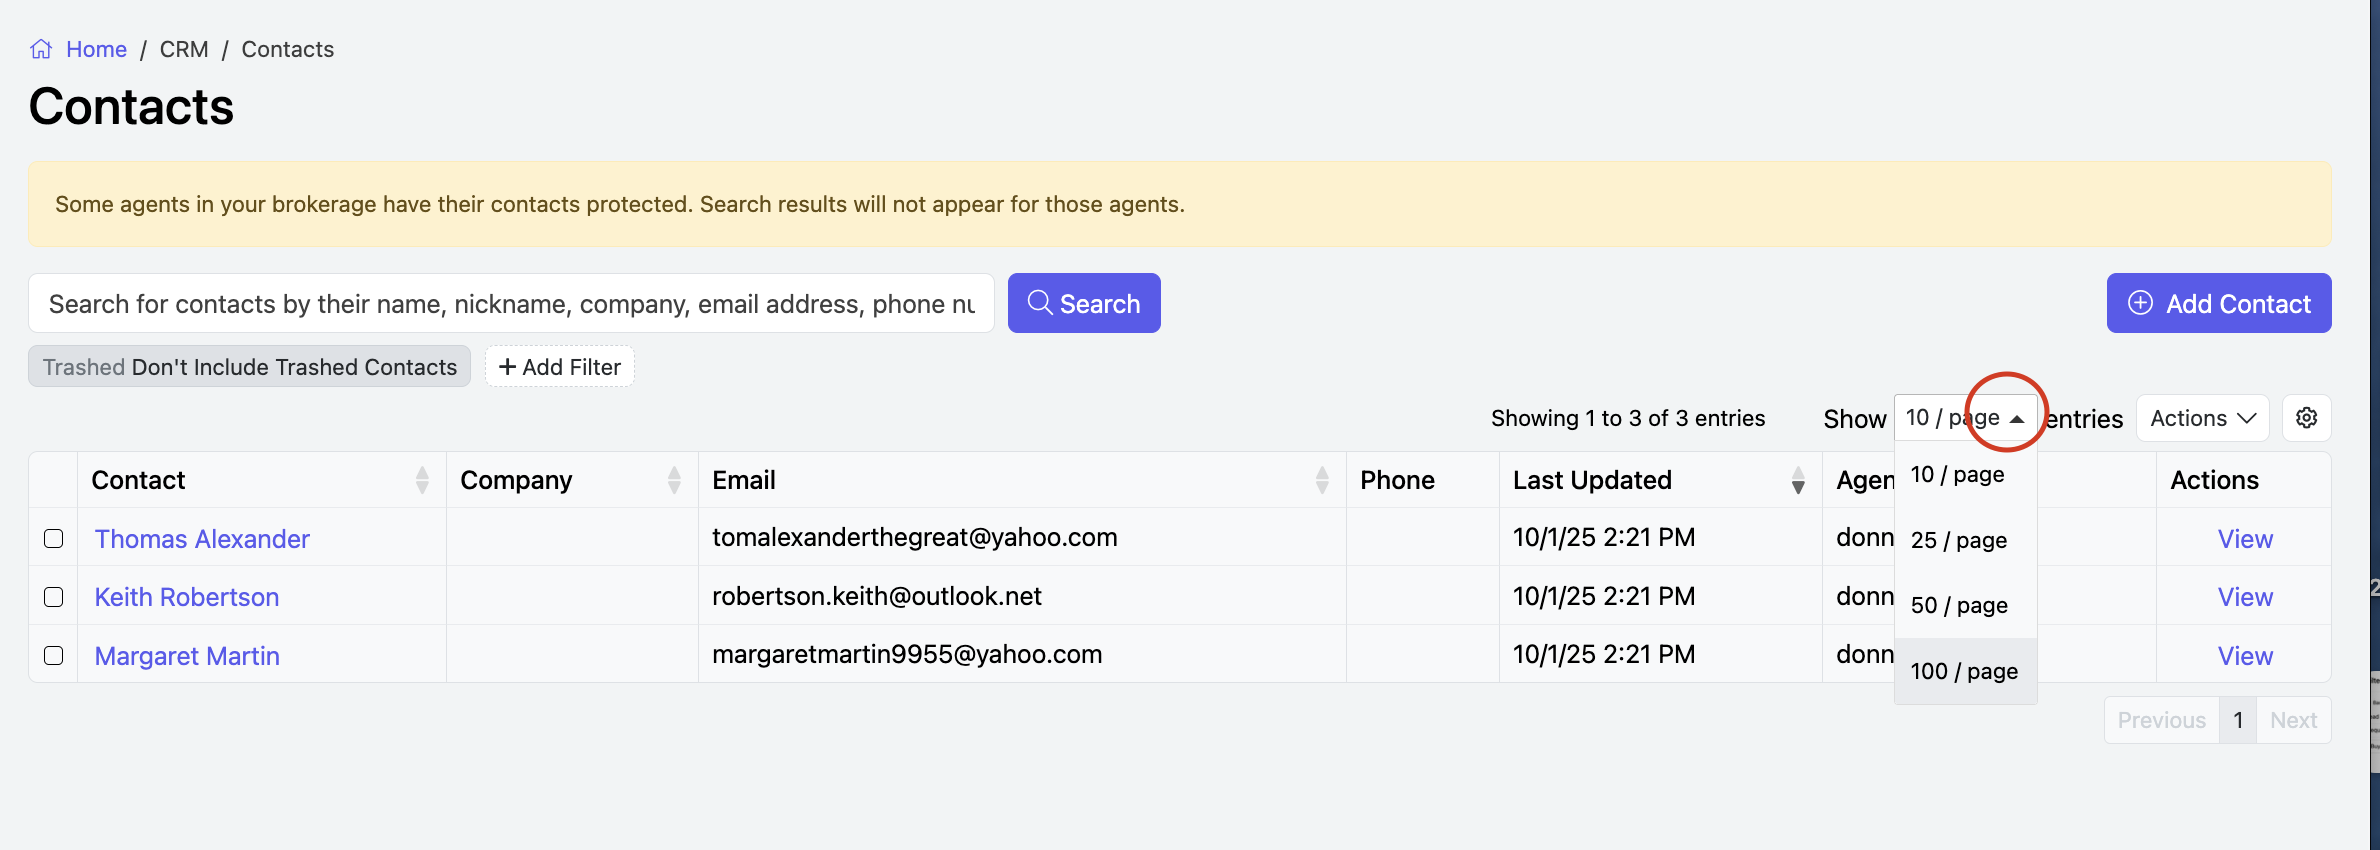Click the magnifier icon on Search button
This screenshot has height=850, width=2380.
point(1040,303)
